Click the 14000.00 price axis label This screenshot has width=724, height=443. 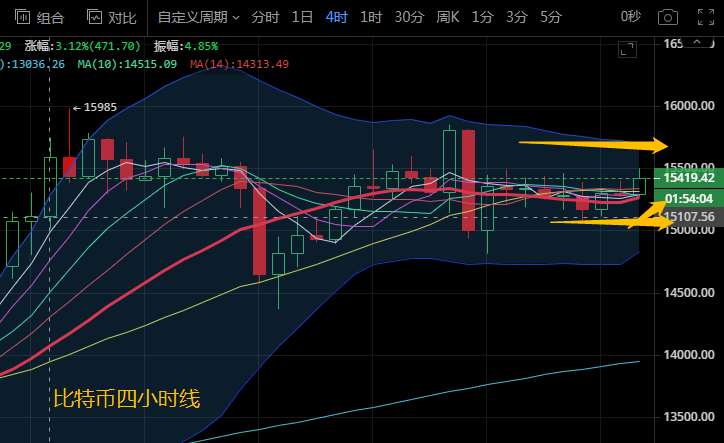tap(689, 355)
